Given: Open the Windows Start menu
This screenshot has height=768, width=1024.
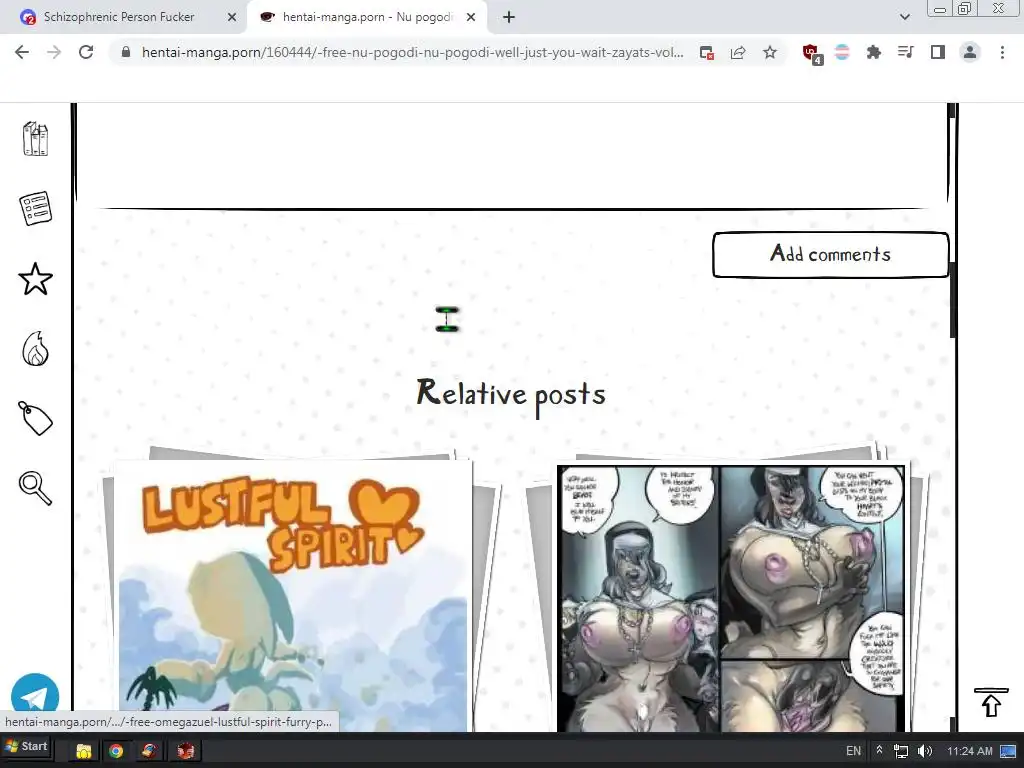Looking at the screenshot, I should point(26,746).
